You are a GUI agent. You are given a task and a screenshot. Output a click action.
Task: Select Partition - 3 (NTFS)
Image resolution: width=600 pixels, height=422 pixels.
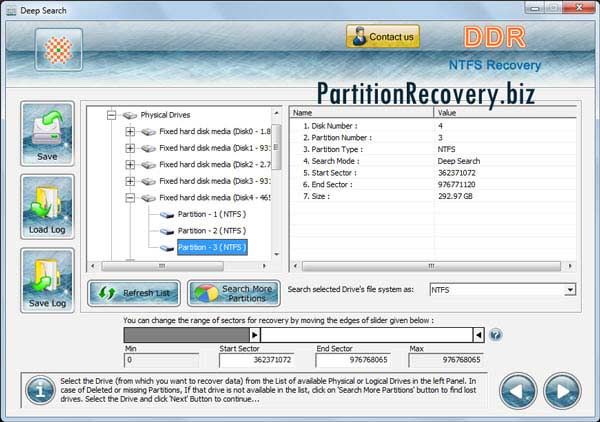212,247
